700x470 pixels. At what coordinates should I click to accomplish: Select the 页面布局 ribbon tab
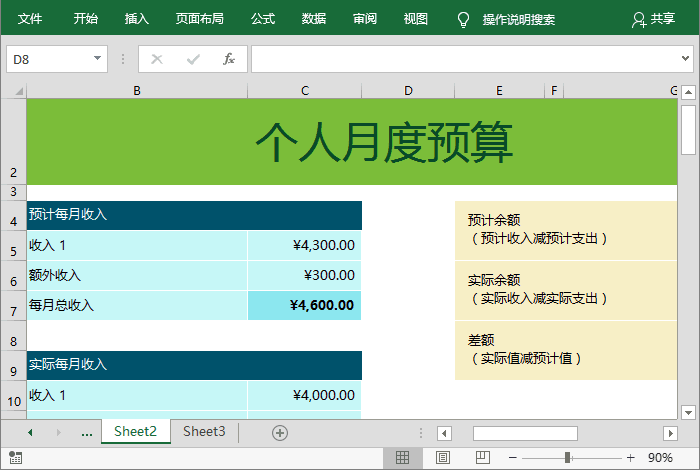(x=199, y=19)
